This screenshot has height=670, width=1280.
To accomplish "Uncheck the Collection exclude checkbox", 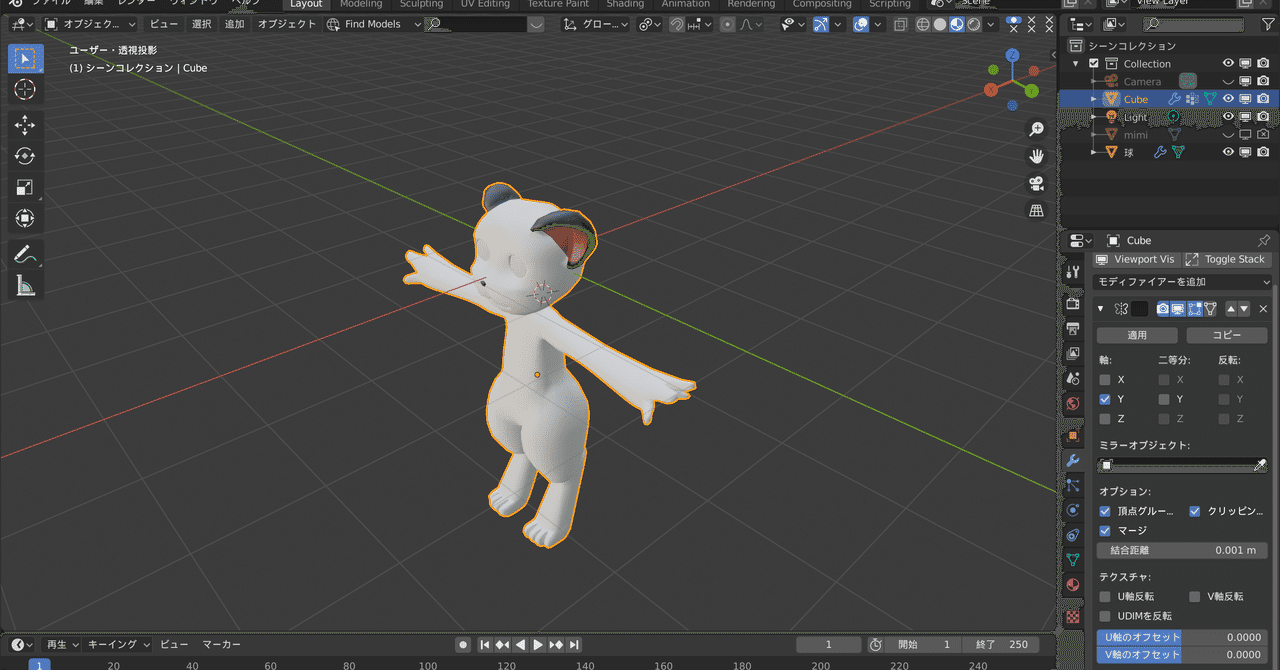I will point(1093,64).
